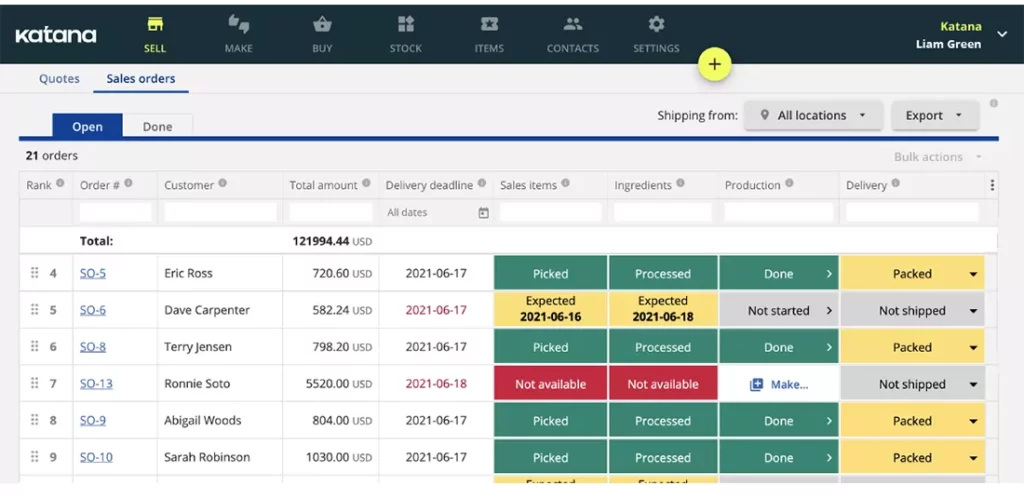
Task: Switch to the Done orders toggle
Action: click(157, 127)
